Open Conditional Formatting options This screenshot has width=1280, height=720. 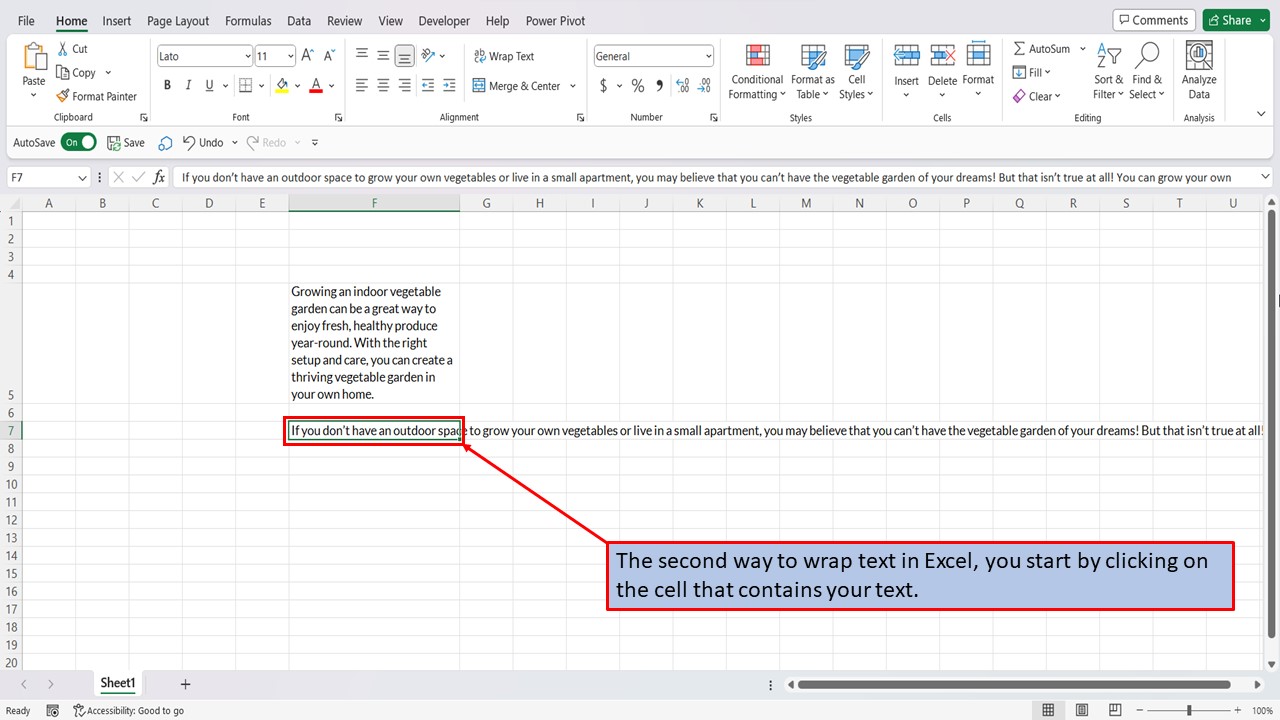tap(756, 72)
